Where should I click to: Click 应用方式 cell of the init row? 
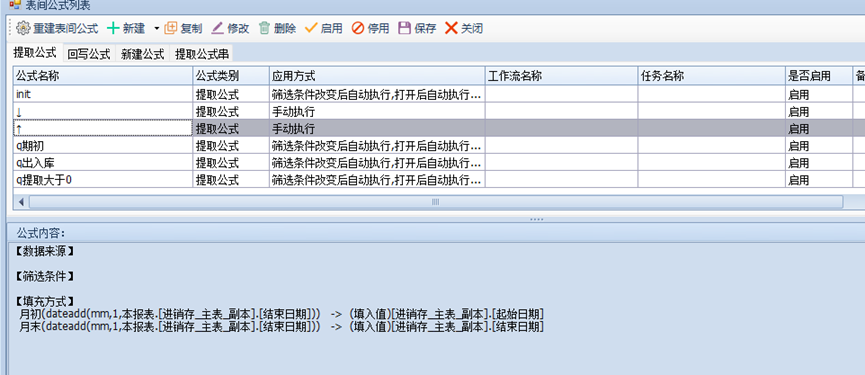pos(377,94)
